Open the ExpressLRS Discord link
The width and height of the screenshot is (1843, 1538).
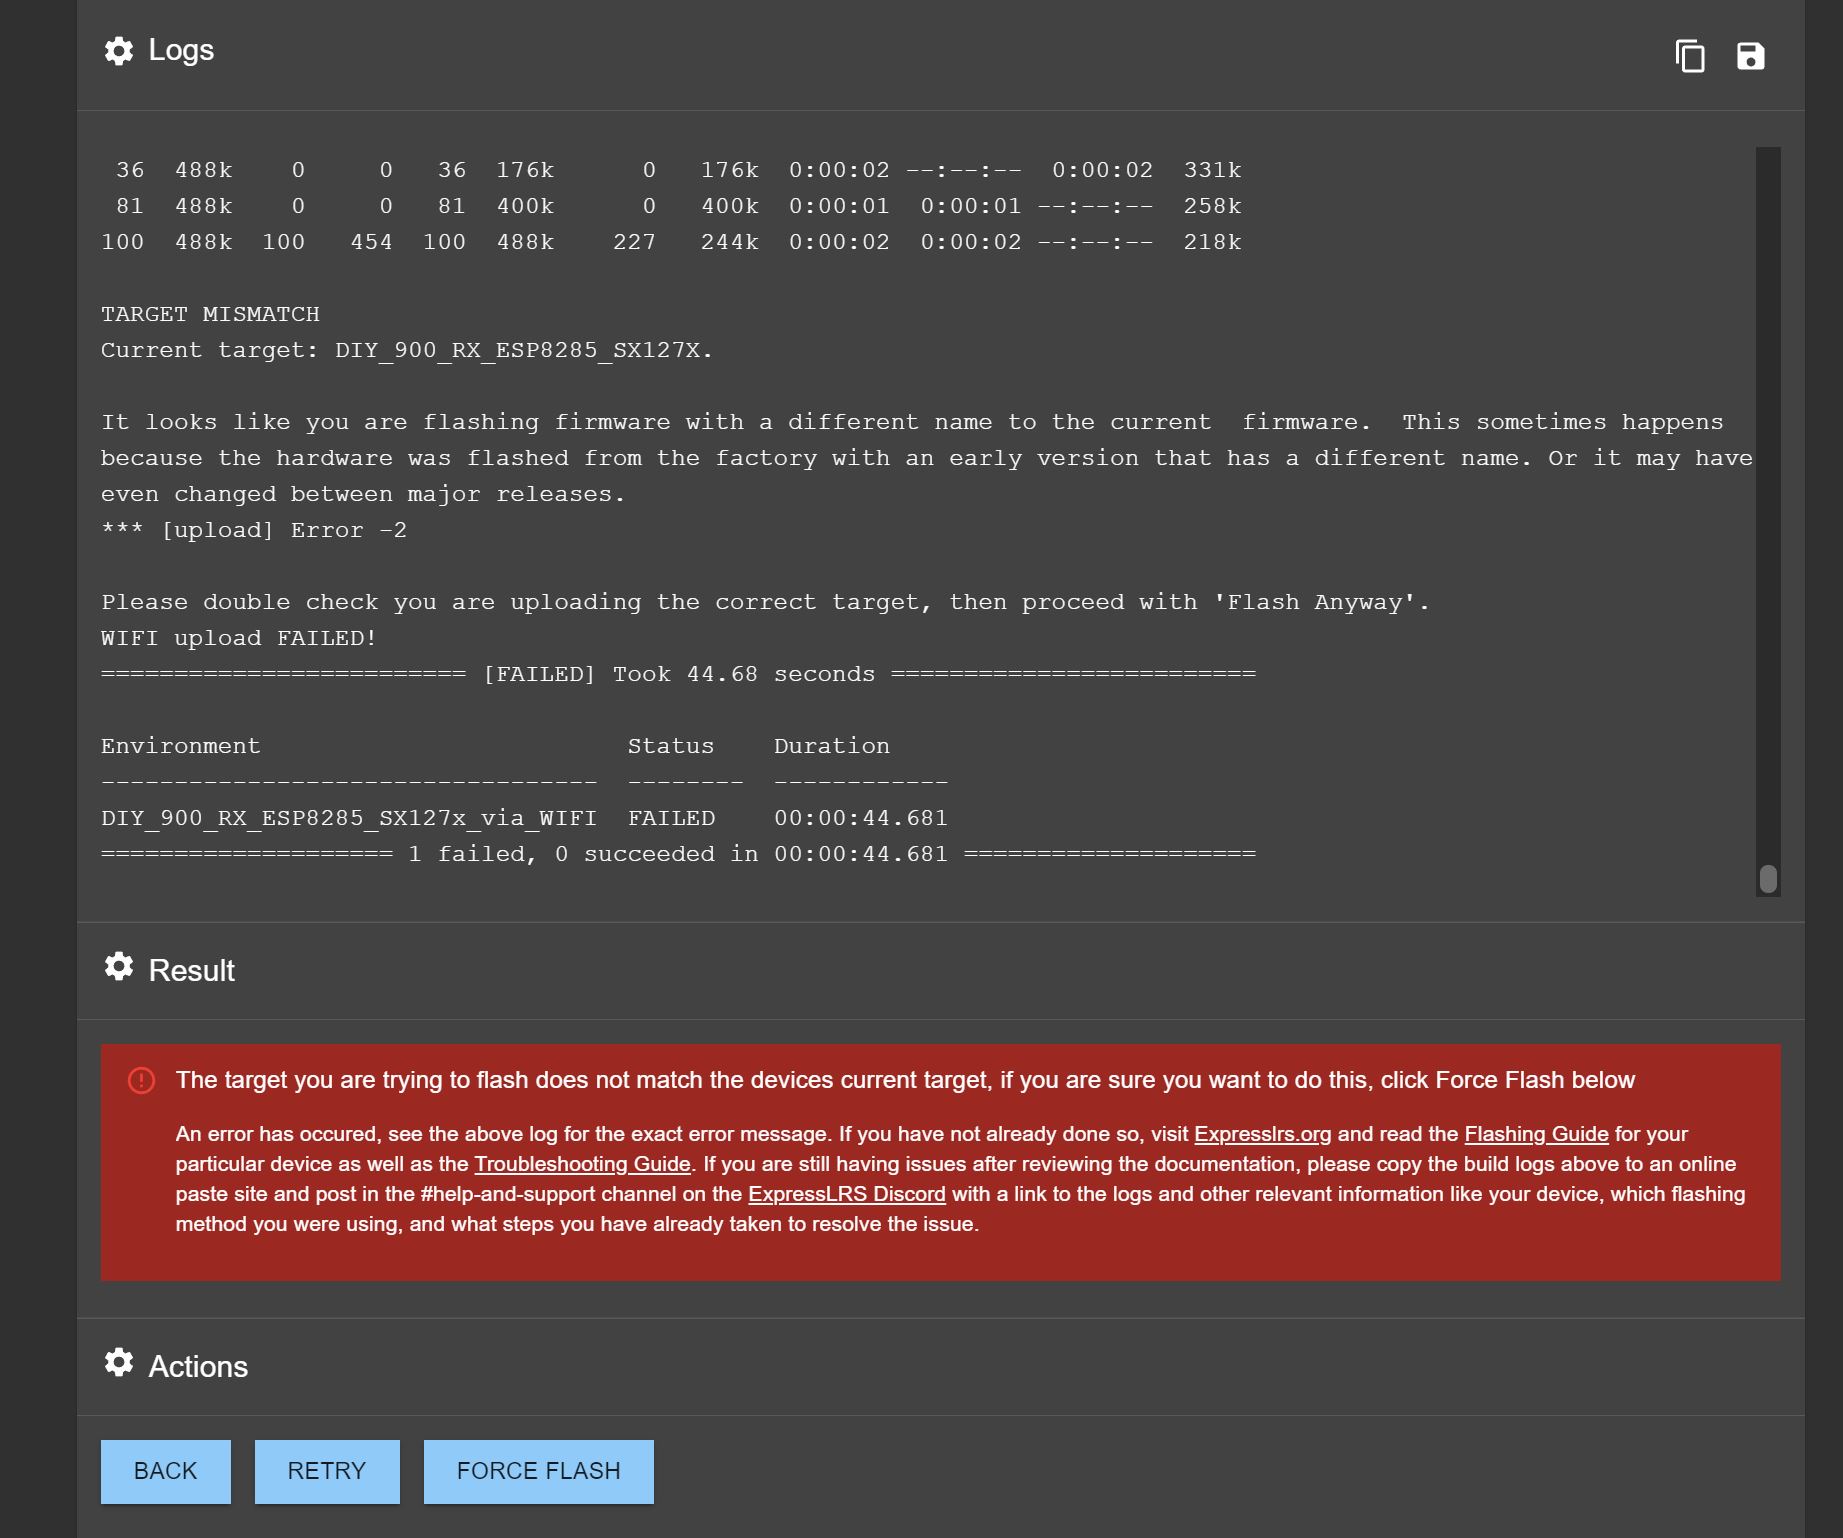pos(847,1194)
